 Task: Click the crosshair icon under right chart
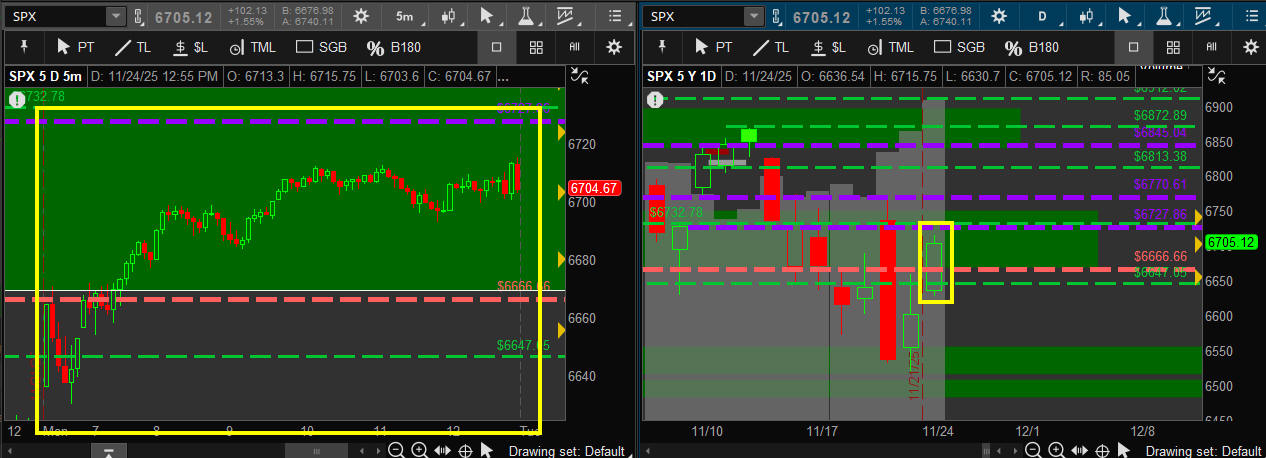[1102, 450]
